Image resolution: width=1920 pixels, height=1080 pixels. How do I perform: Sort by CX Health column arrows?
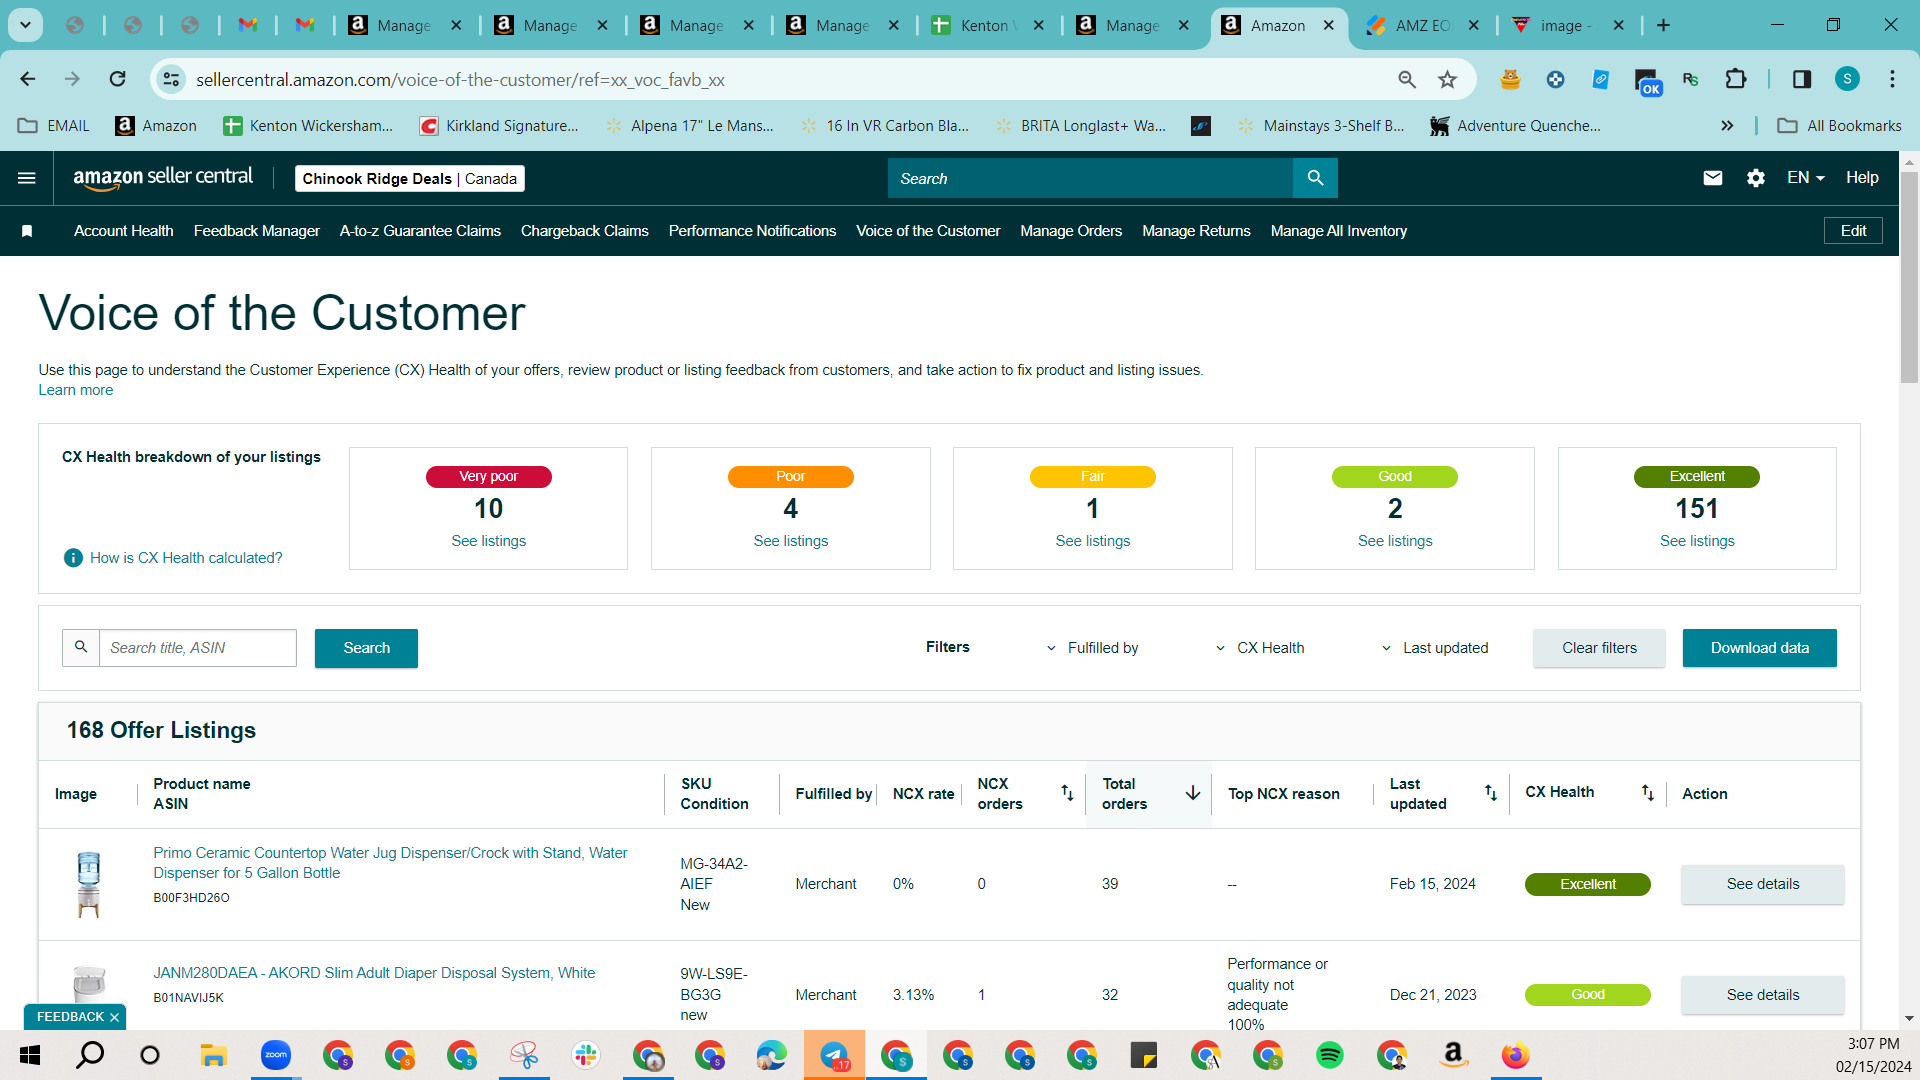(x=1648, y=793)
